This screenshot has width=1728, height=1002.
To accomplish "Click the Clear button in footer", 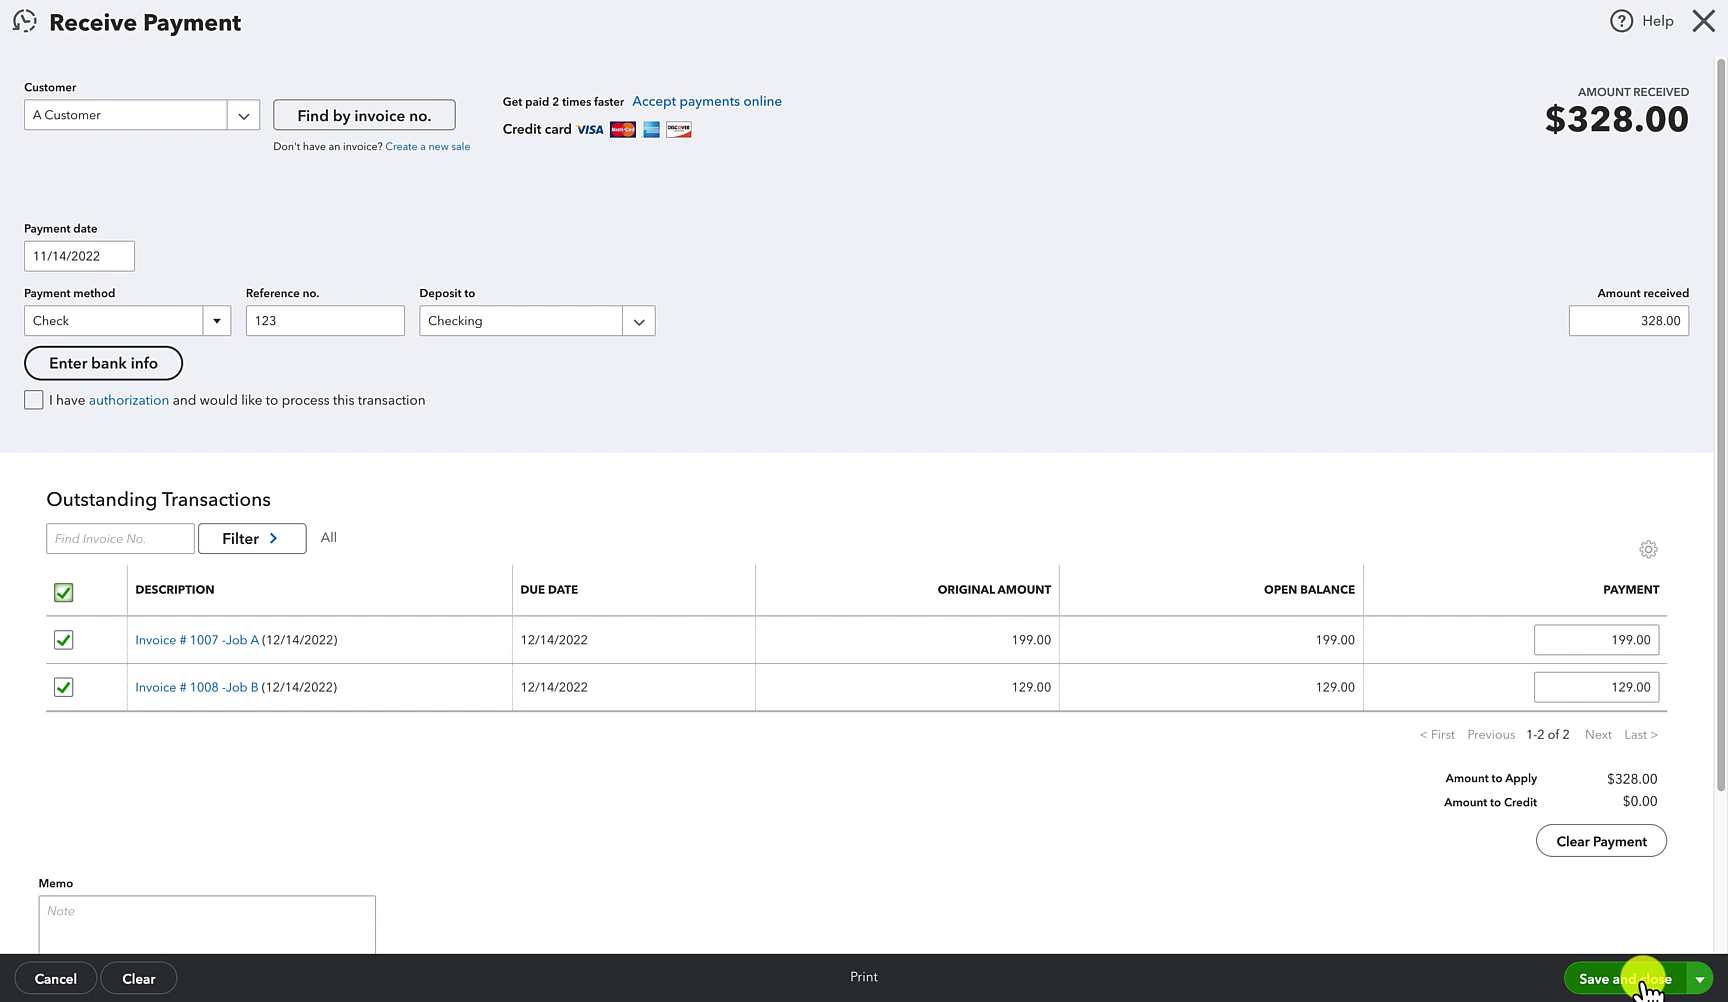I will (139, 979).
